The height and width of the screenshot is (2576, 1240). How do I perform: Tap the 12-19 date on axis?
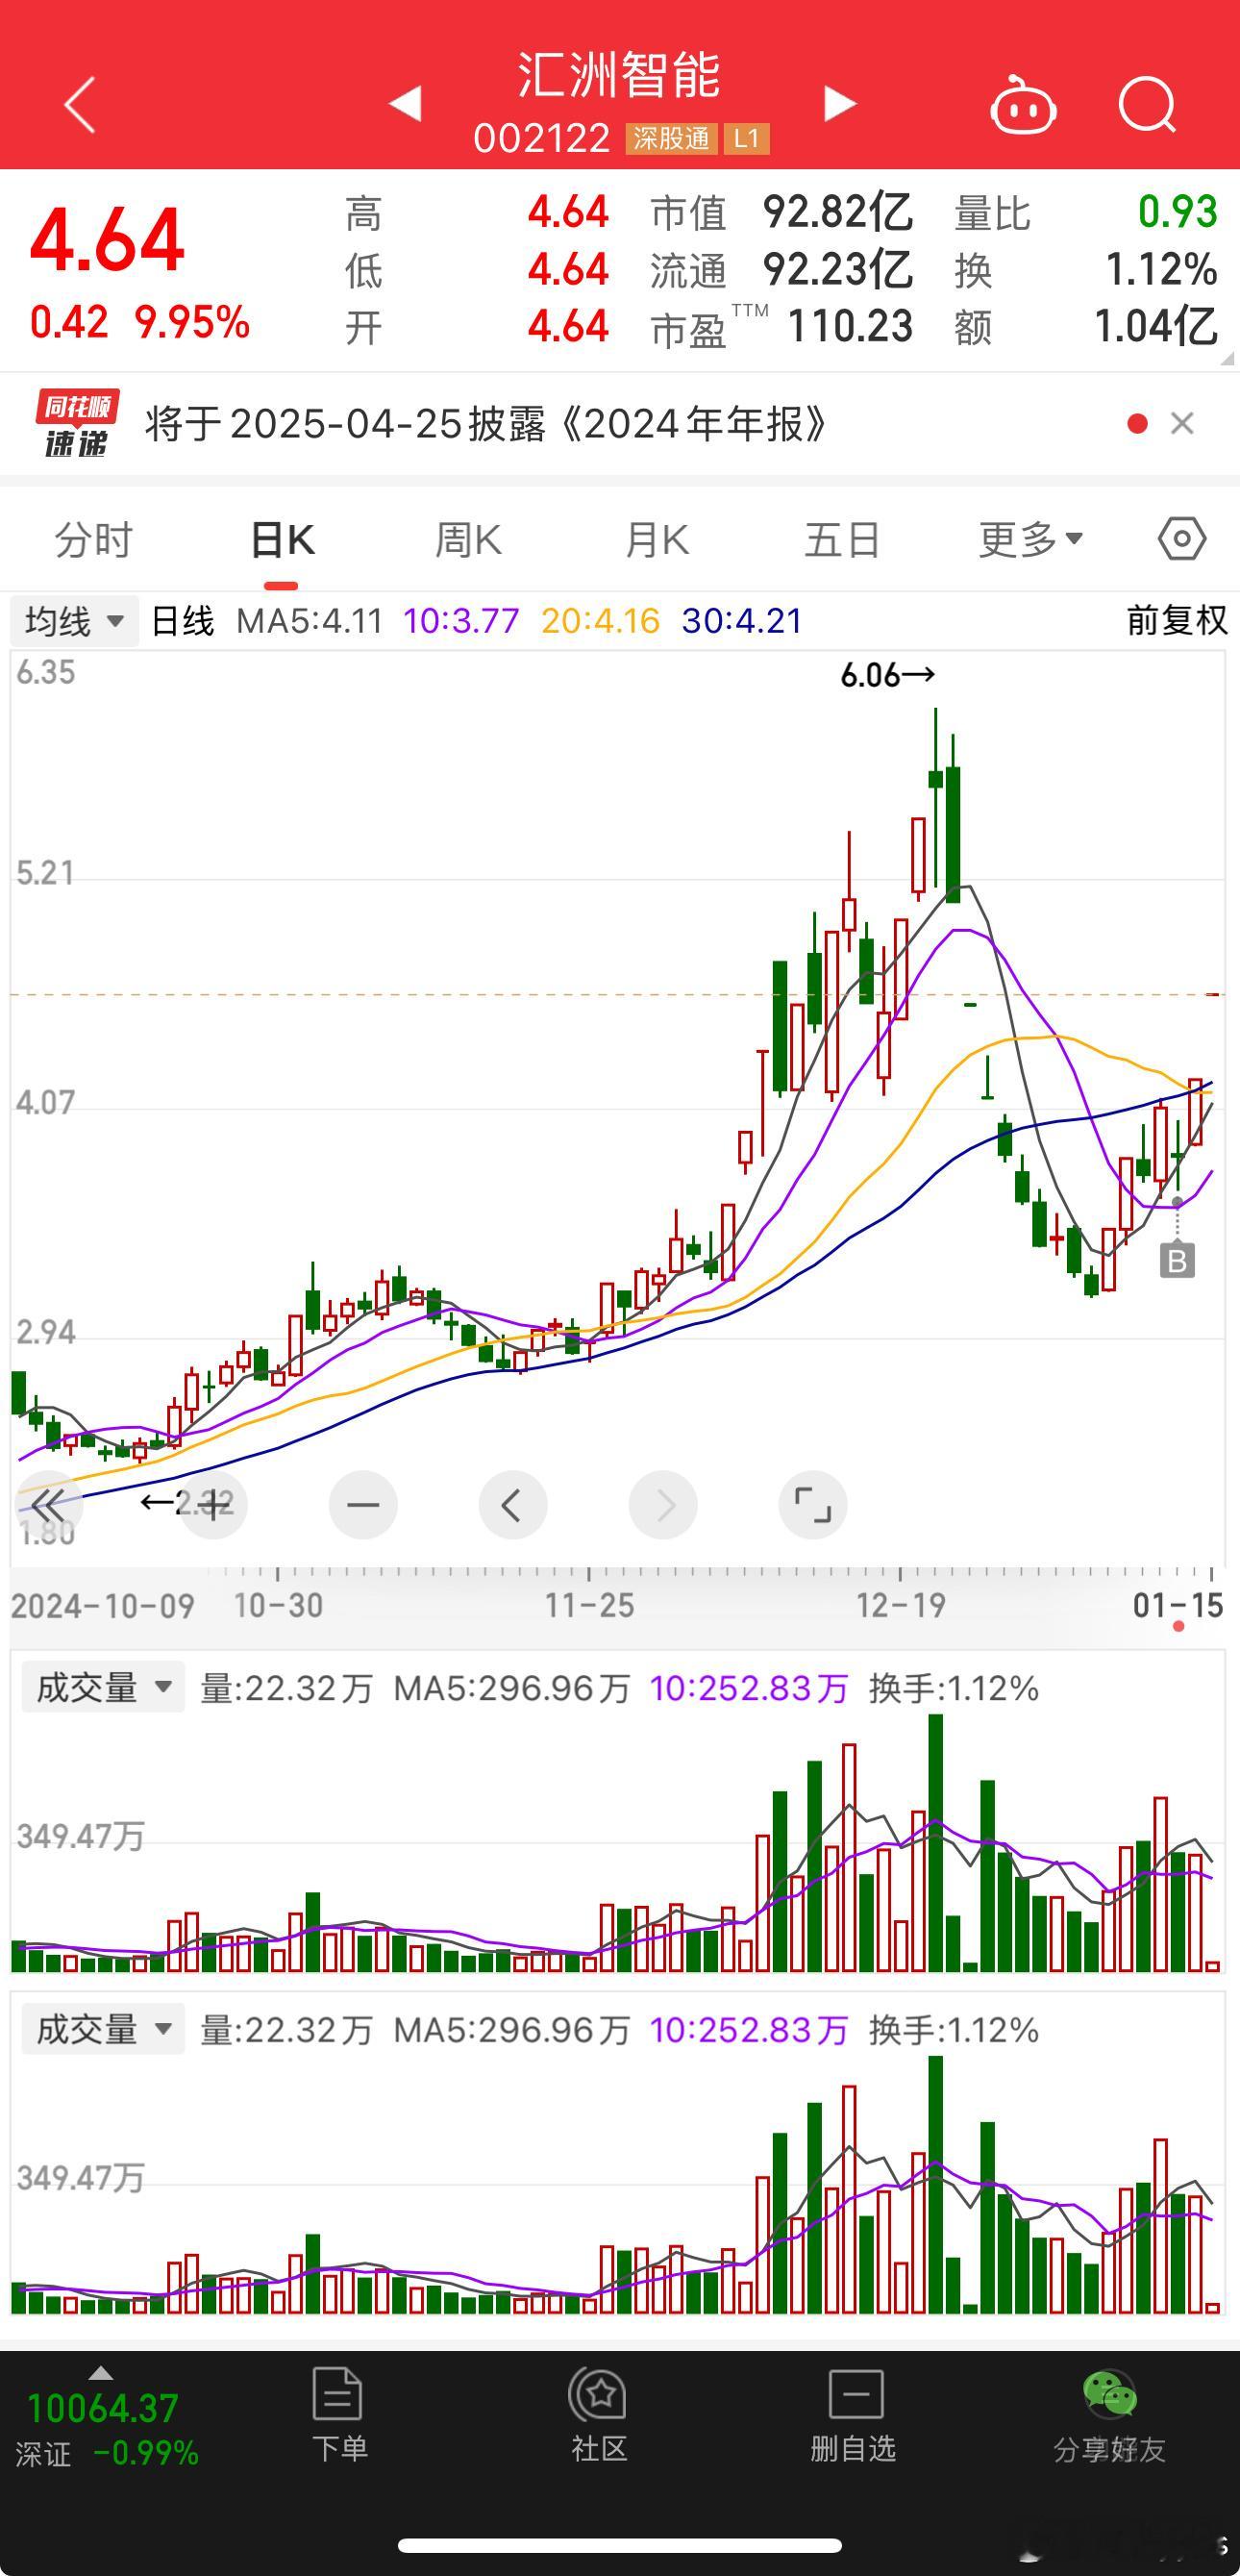click(900, 1605)
